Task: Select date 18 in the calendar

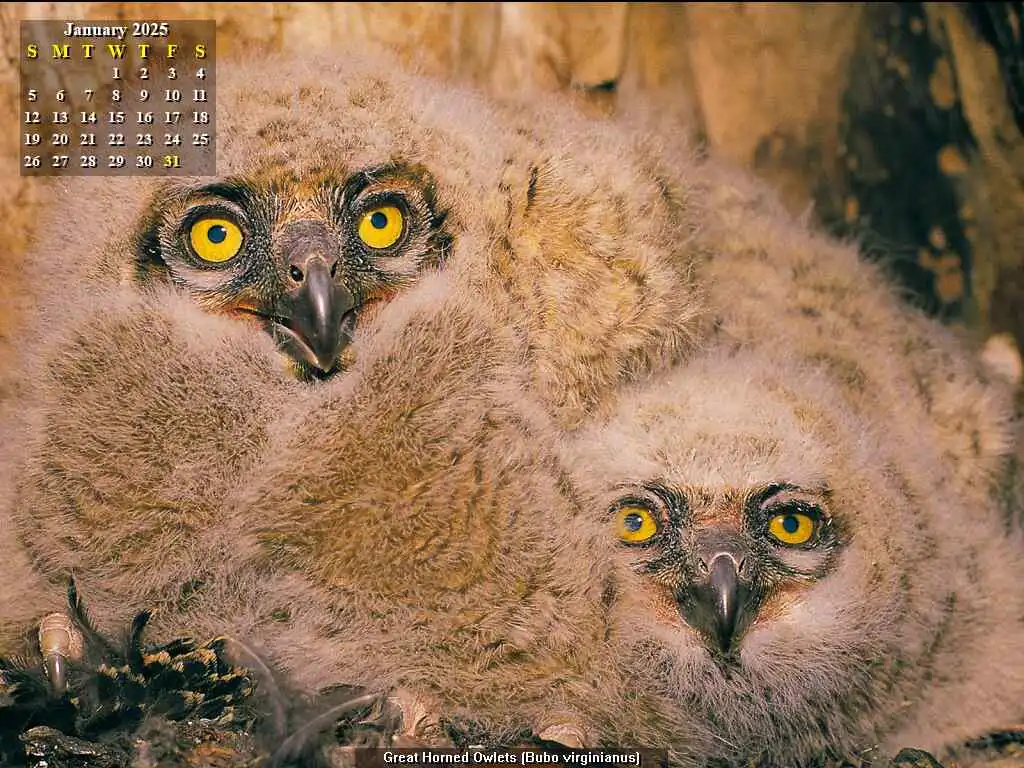Action: pyautogui.click(x=200, y=118)
